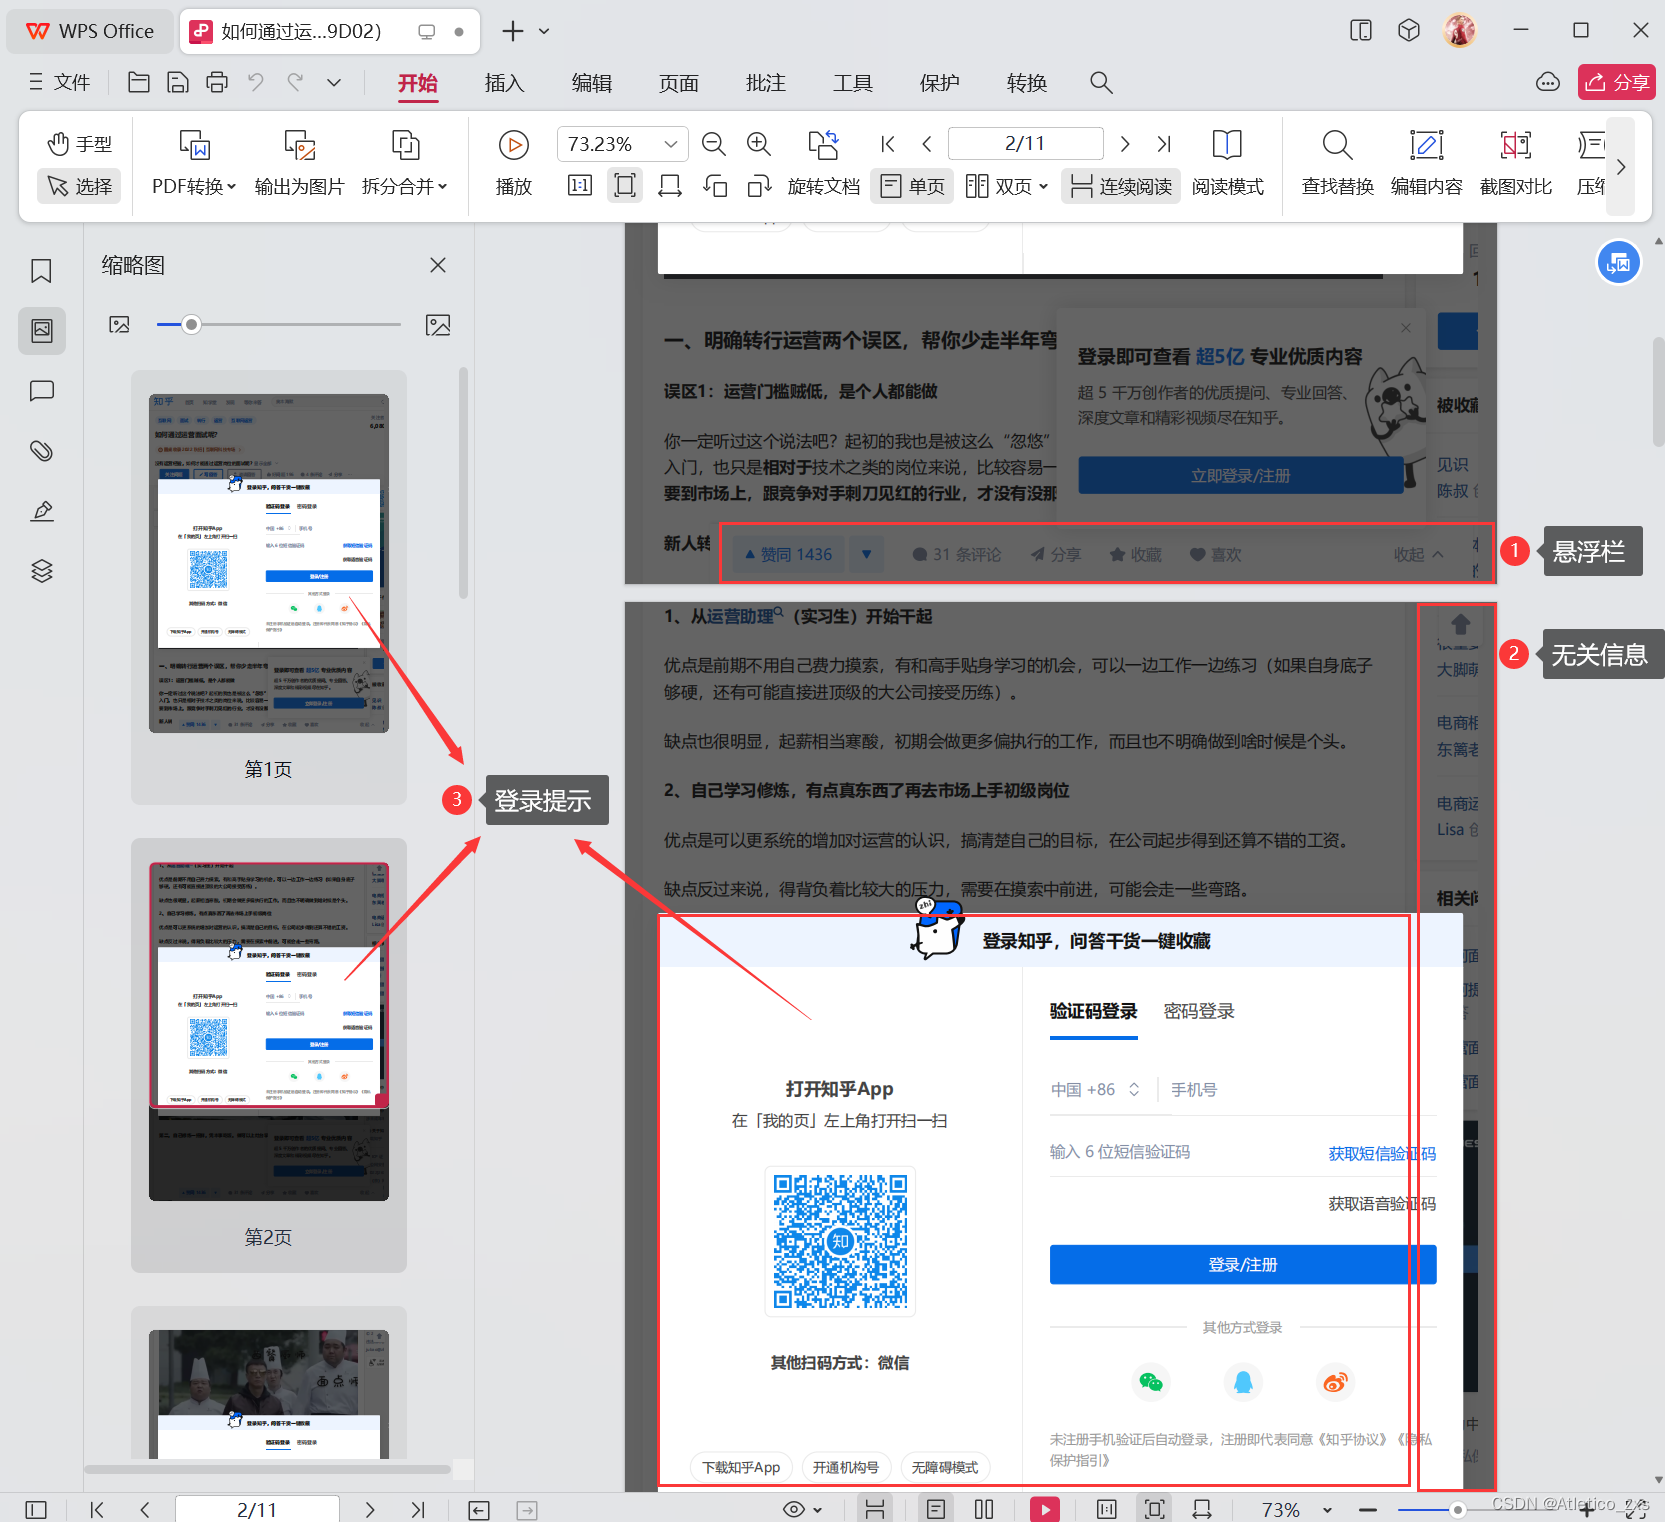
Task: Go to the previous page from toolbar
Action: tap(927, 144)
